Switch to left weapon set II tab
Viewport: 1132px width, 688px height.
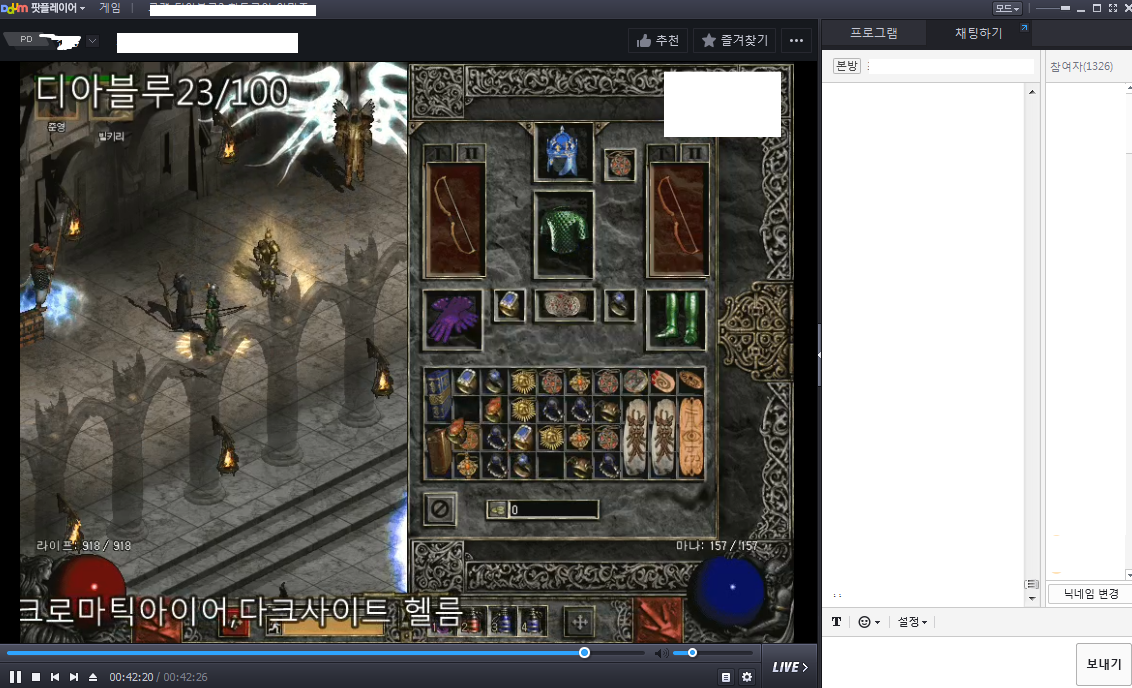coord(471,153)
